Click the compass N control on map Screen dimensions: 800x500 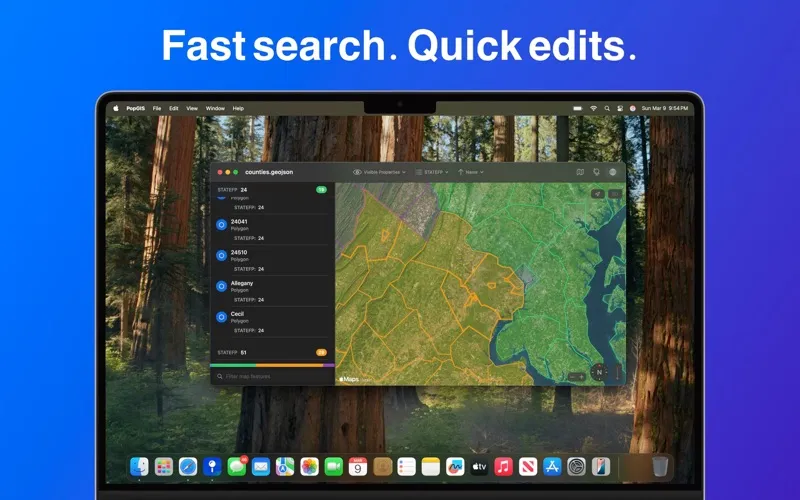(599, 372)
